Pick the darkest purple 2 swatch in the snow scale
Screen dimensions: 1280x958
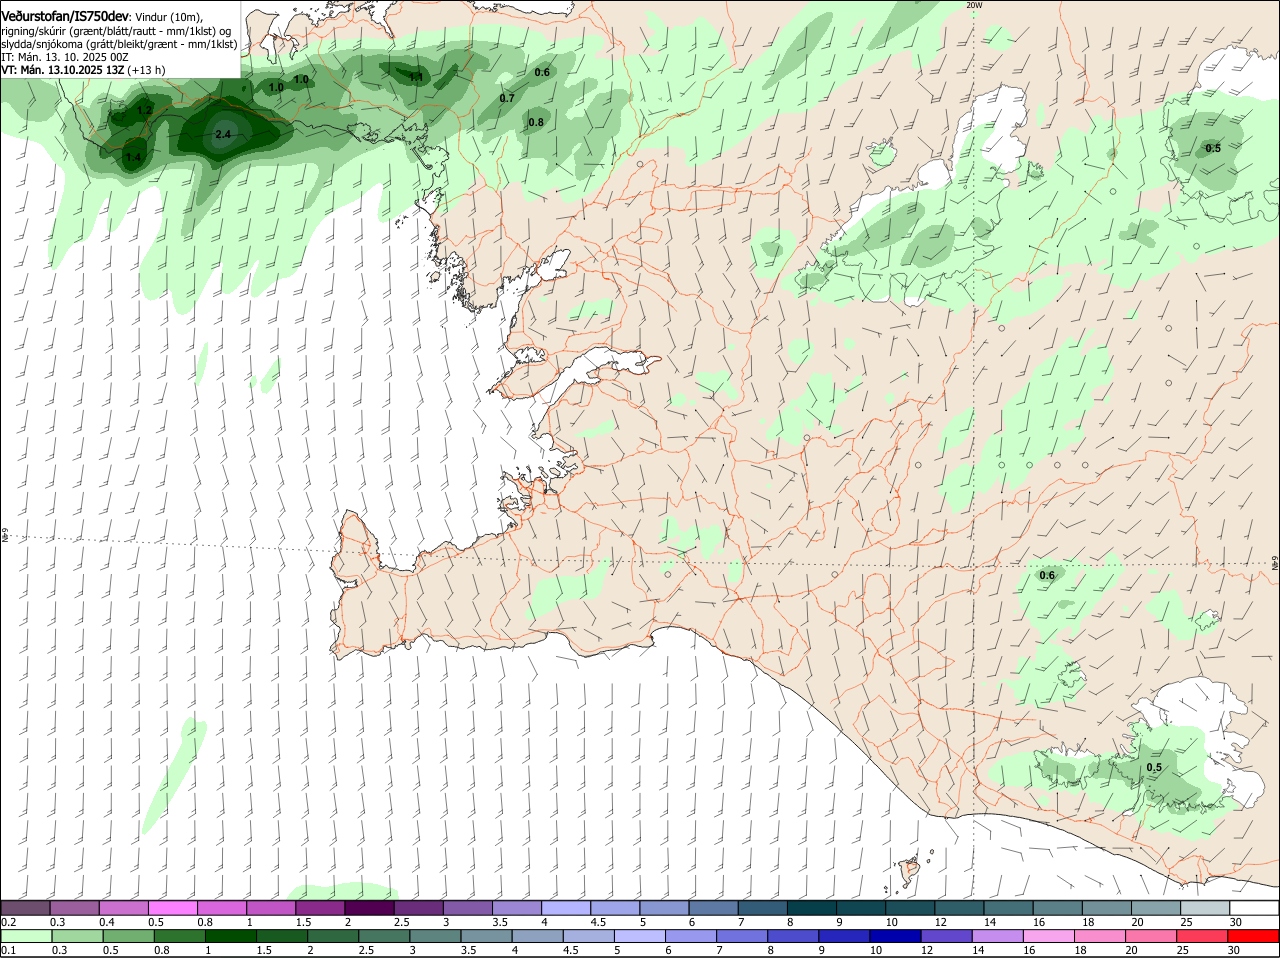369,907
